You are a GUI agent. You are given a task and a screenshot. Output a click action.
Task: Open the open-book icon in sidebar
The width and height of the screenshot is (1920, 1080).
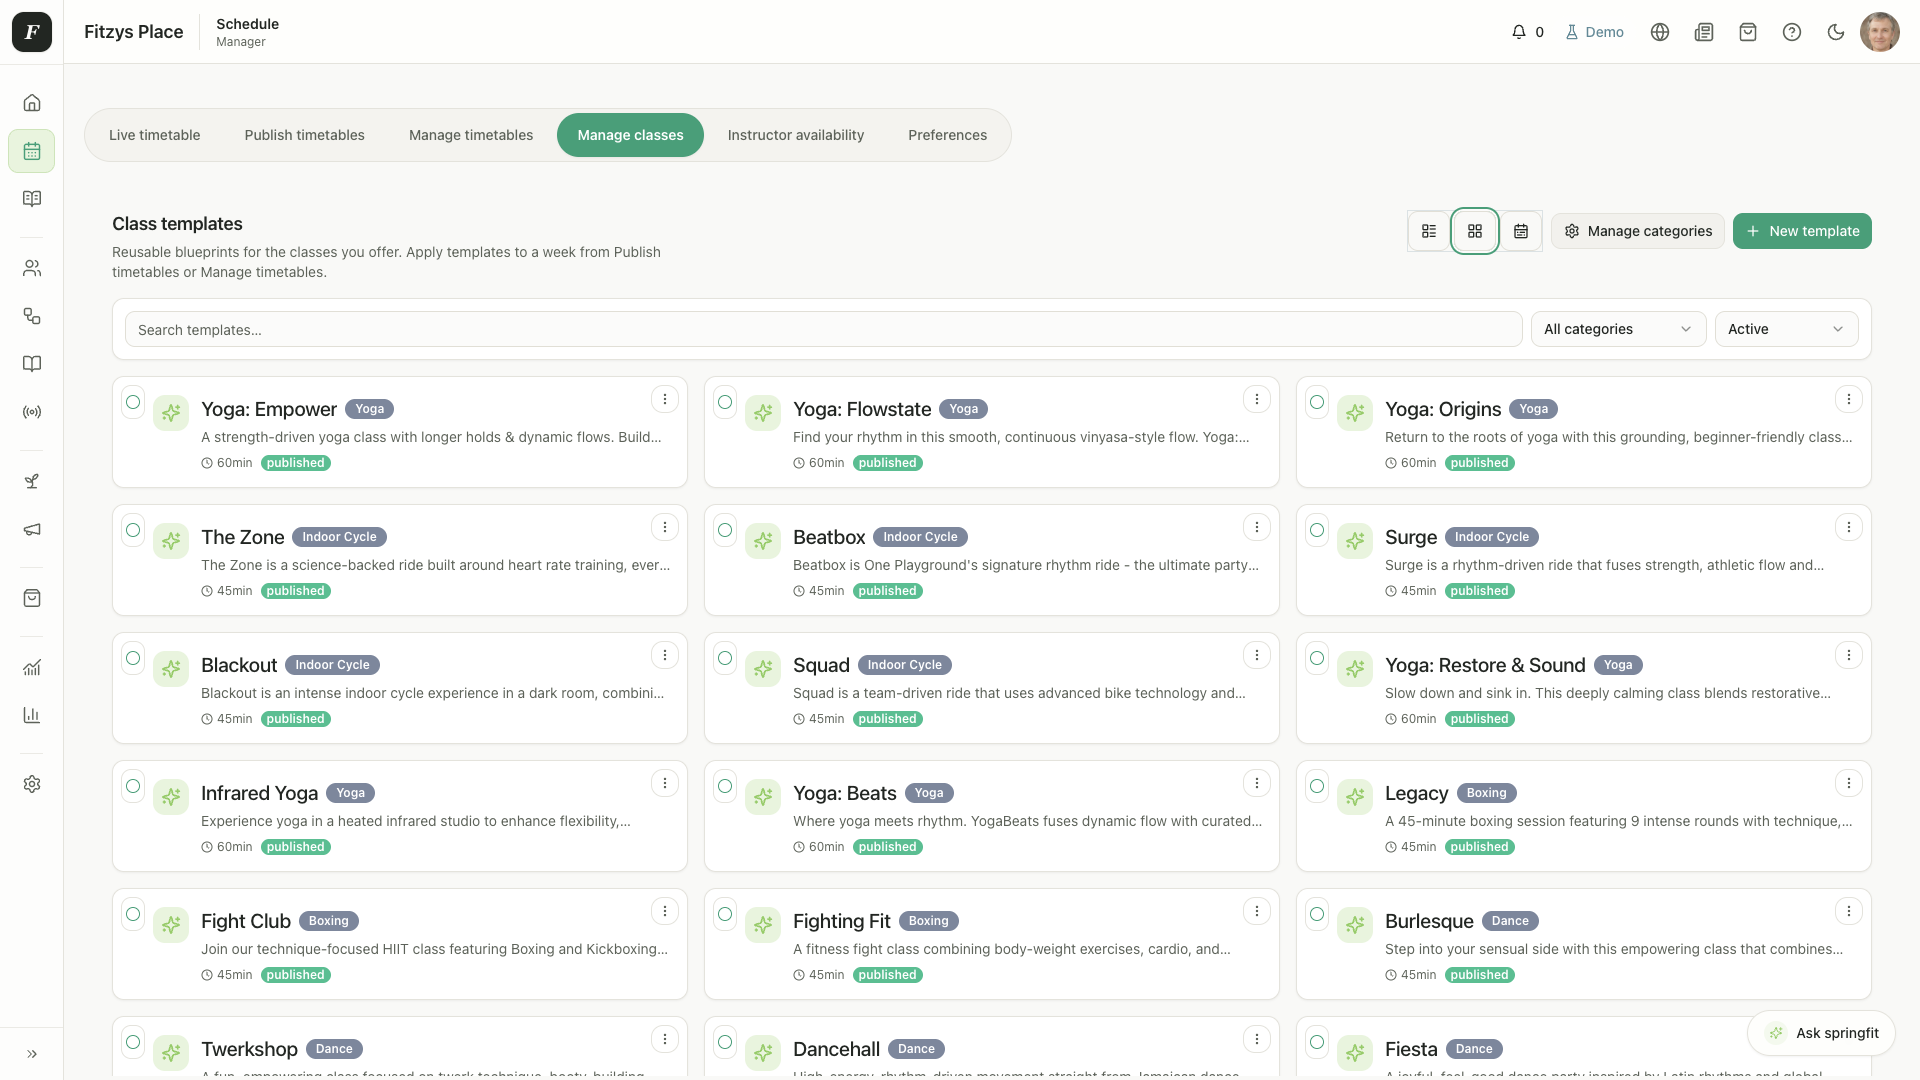pos(32,364)
